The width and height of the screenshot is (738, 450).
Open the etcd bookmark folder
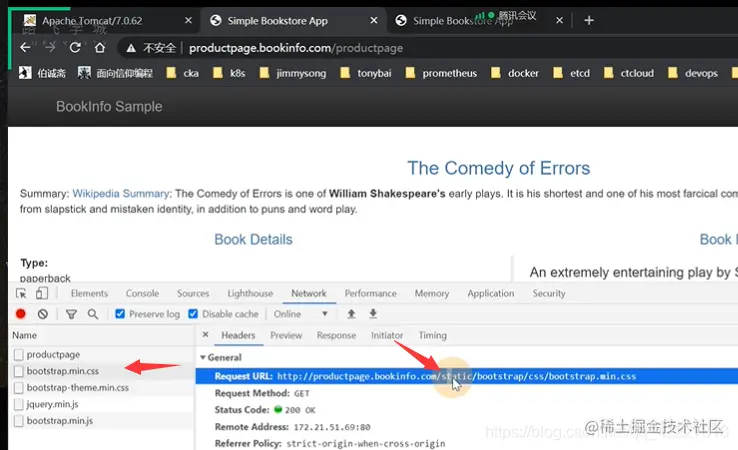point(571,73)
